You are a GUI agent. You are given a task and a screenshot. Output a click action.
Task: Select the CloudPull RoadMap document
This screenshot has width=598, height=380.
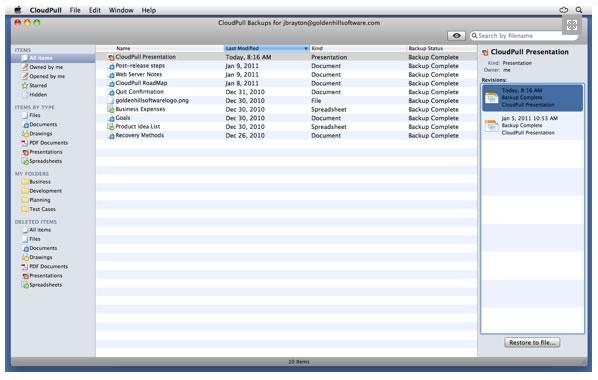141,83
